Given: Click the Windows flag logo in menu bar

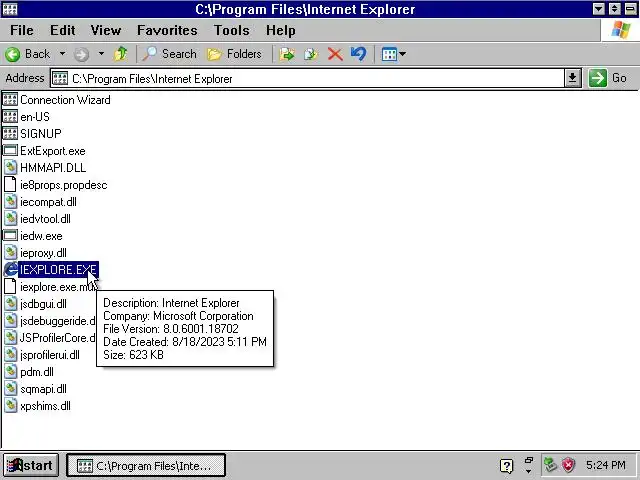Looking at the screenshot, I should click(620, 30).
